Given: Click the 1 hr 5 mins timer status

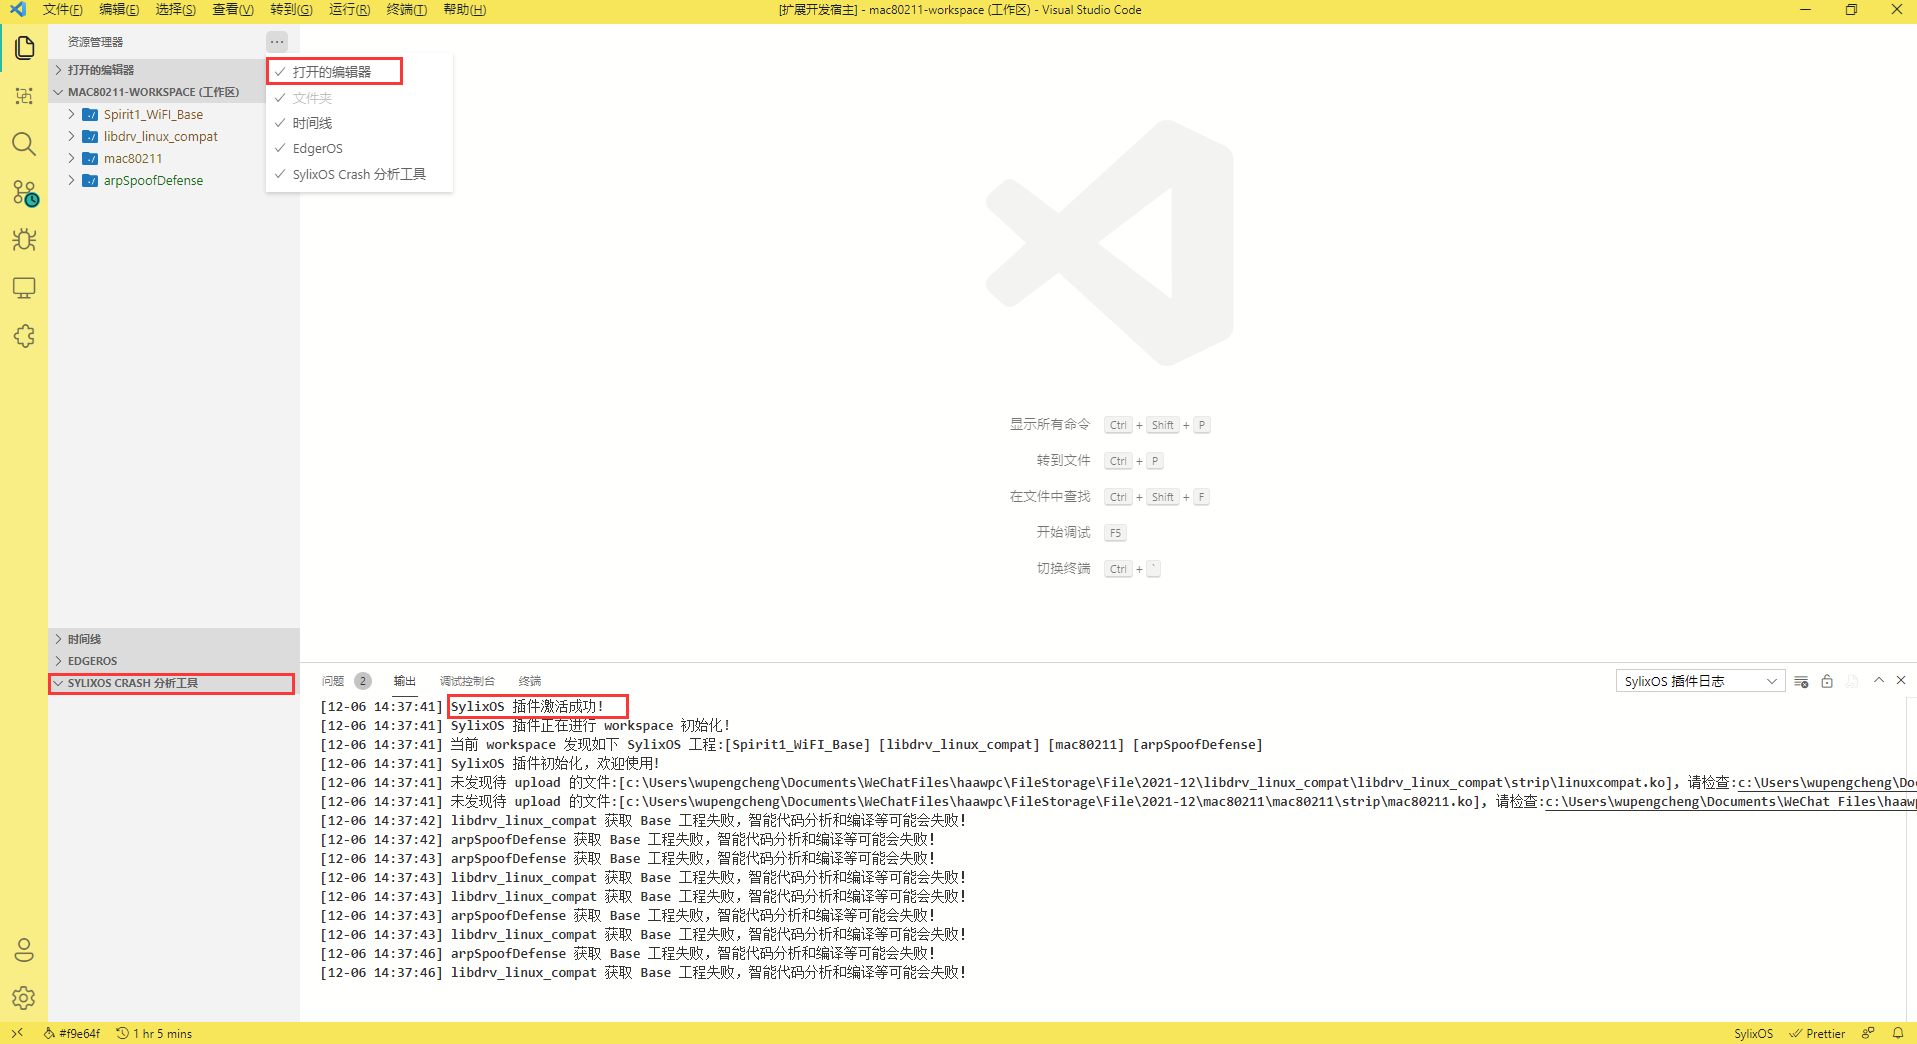Looking at the screenshot, I should 154,1033.
